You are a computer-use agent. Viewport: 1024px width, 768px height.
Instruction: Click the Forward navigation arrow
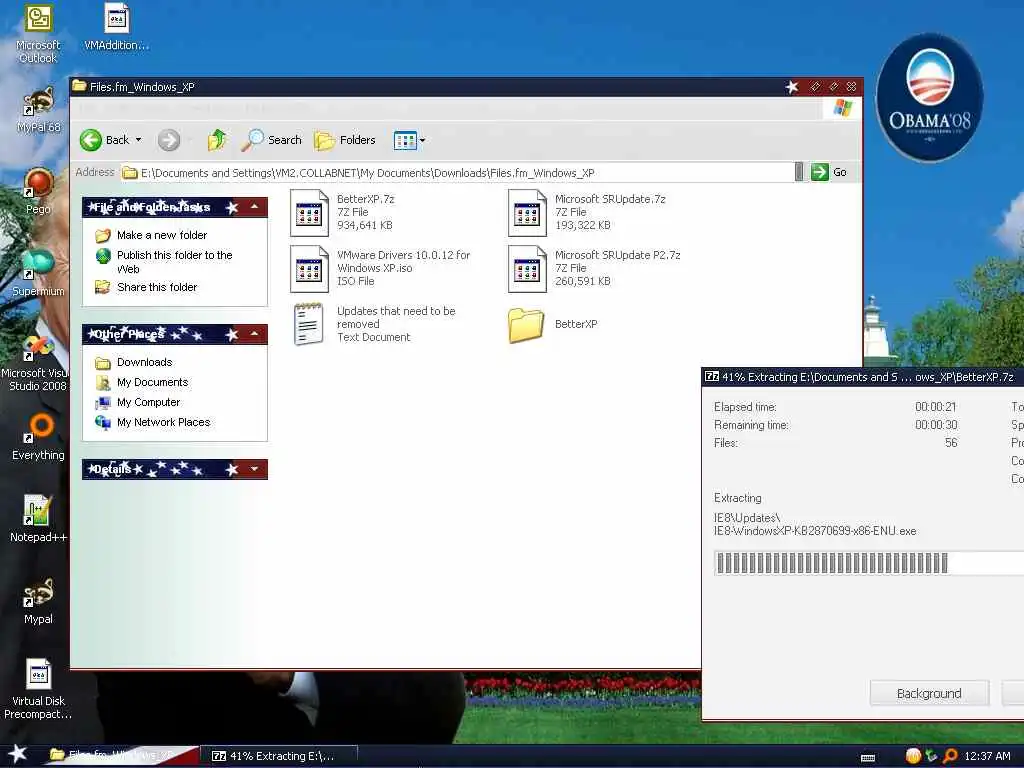[168, 140]
